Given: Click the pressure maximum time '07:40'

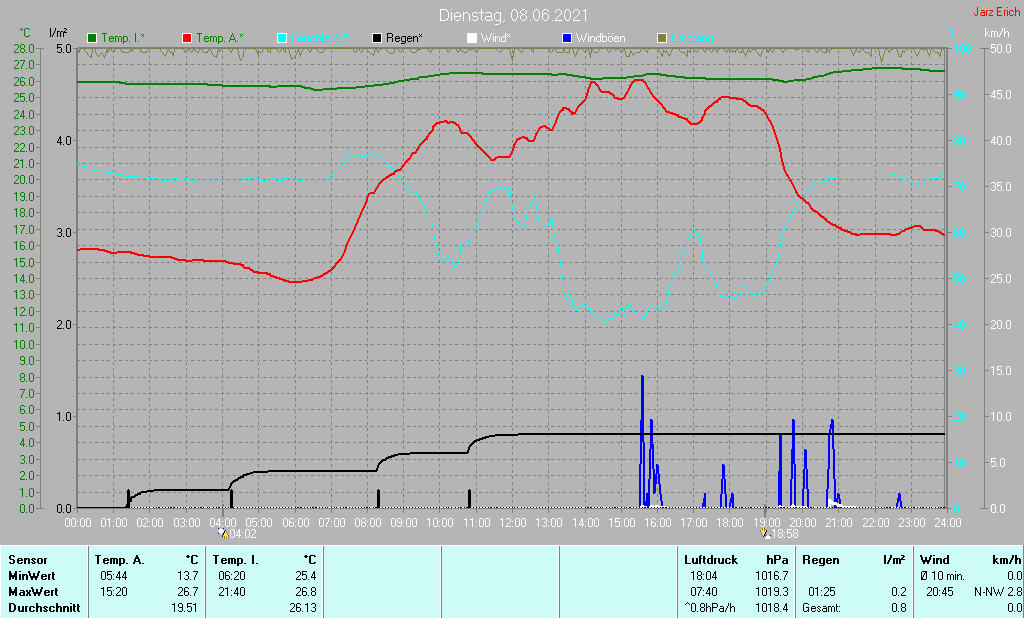Looking at the screenshot, I should [703, 592].
